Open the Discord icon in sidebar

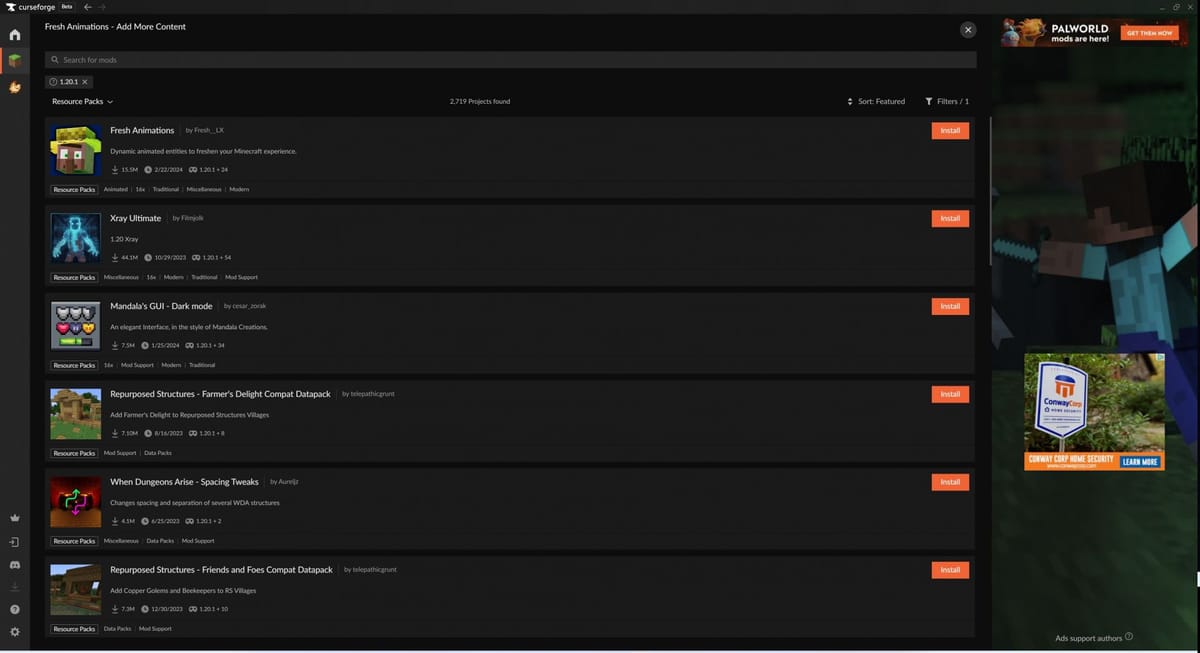(x=14, y=565)
